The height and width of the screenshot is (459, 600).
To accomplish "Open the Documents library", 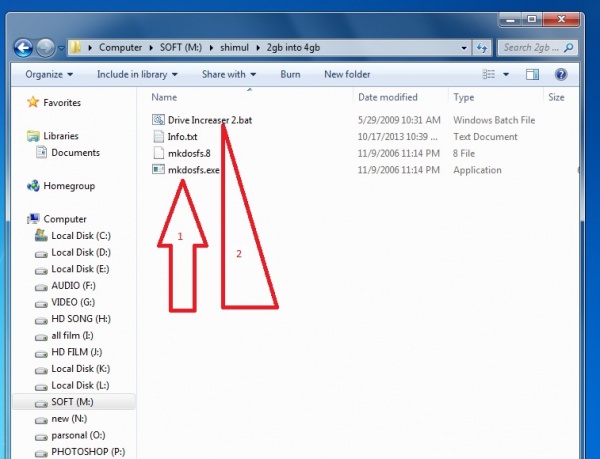I will pyautogui.click(x=75, y=153).
